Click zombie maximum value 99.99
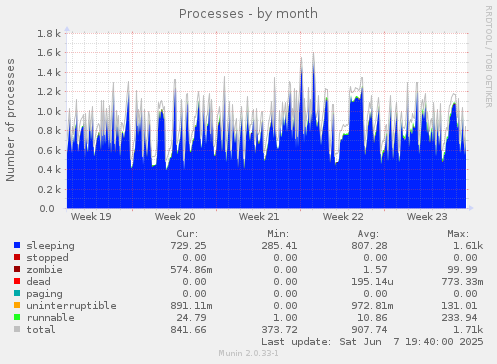 coord(463,270)
